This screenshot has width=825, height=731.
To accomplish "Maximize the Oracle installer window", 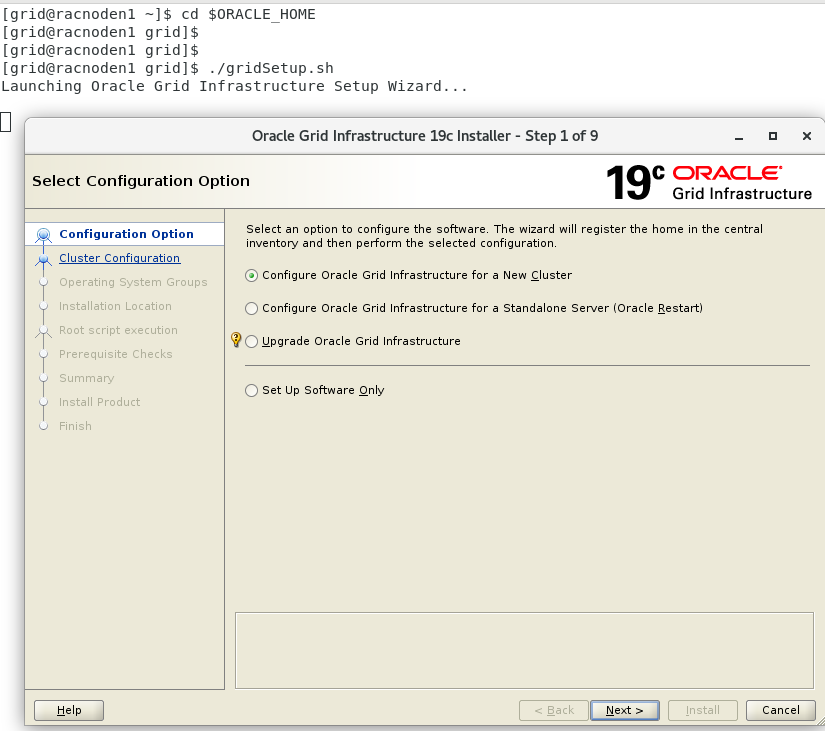I will pos(773,136).
